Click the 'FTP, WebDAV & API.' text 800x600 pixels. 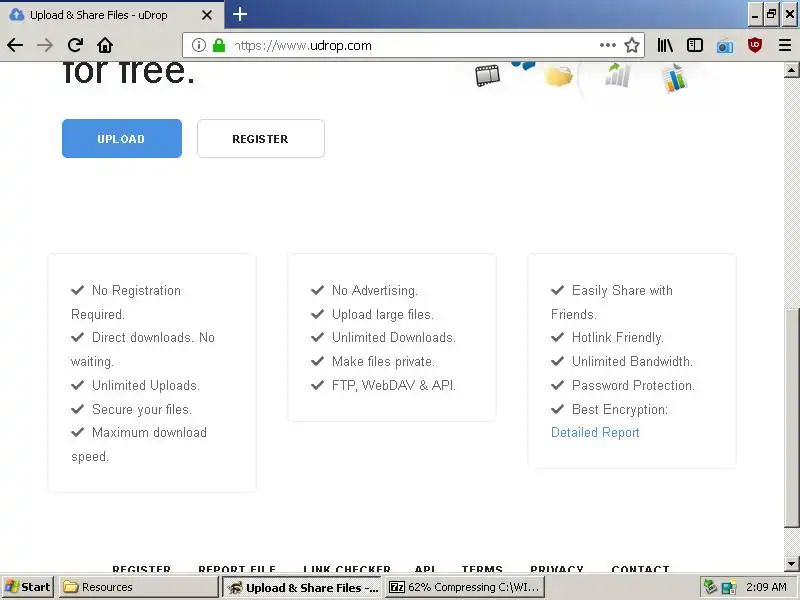click(x=394, y=385)
